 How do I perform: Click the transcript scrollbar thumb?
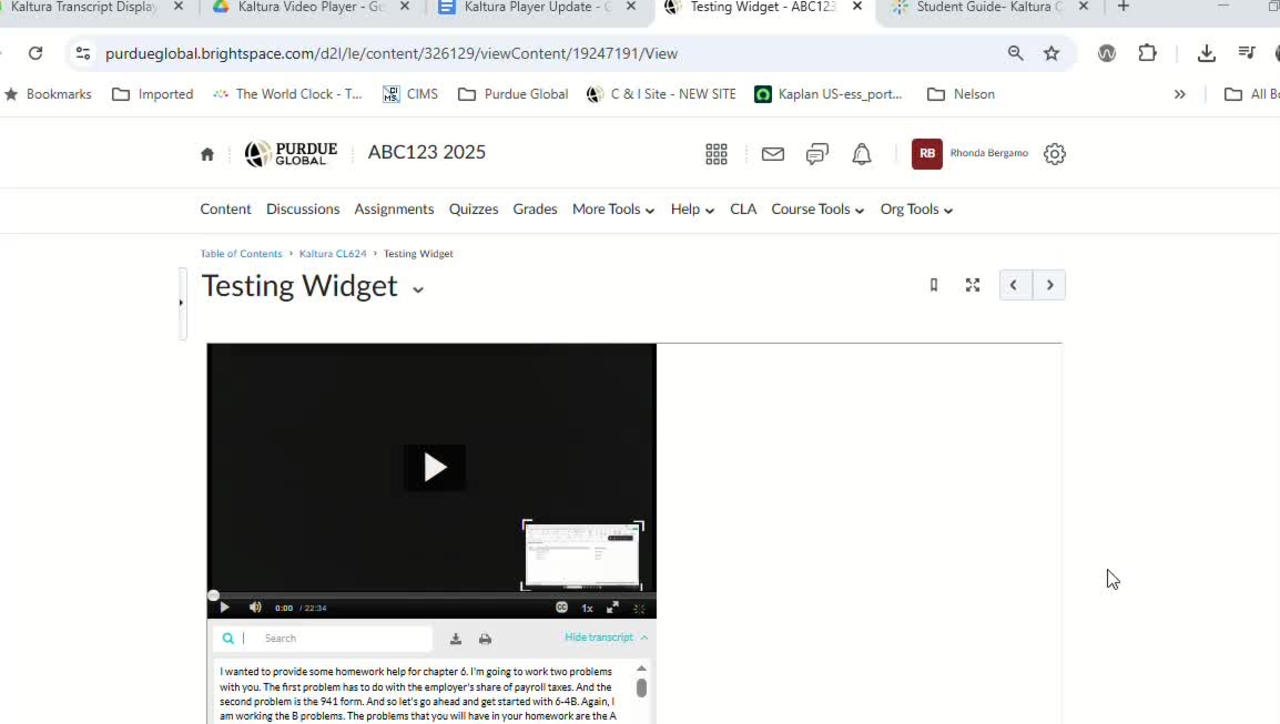point(641,688)
